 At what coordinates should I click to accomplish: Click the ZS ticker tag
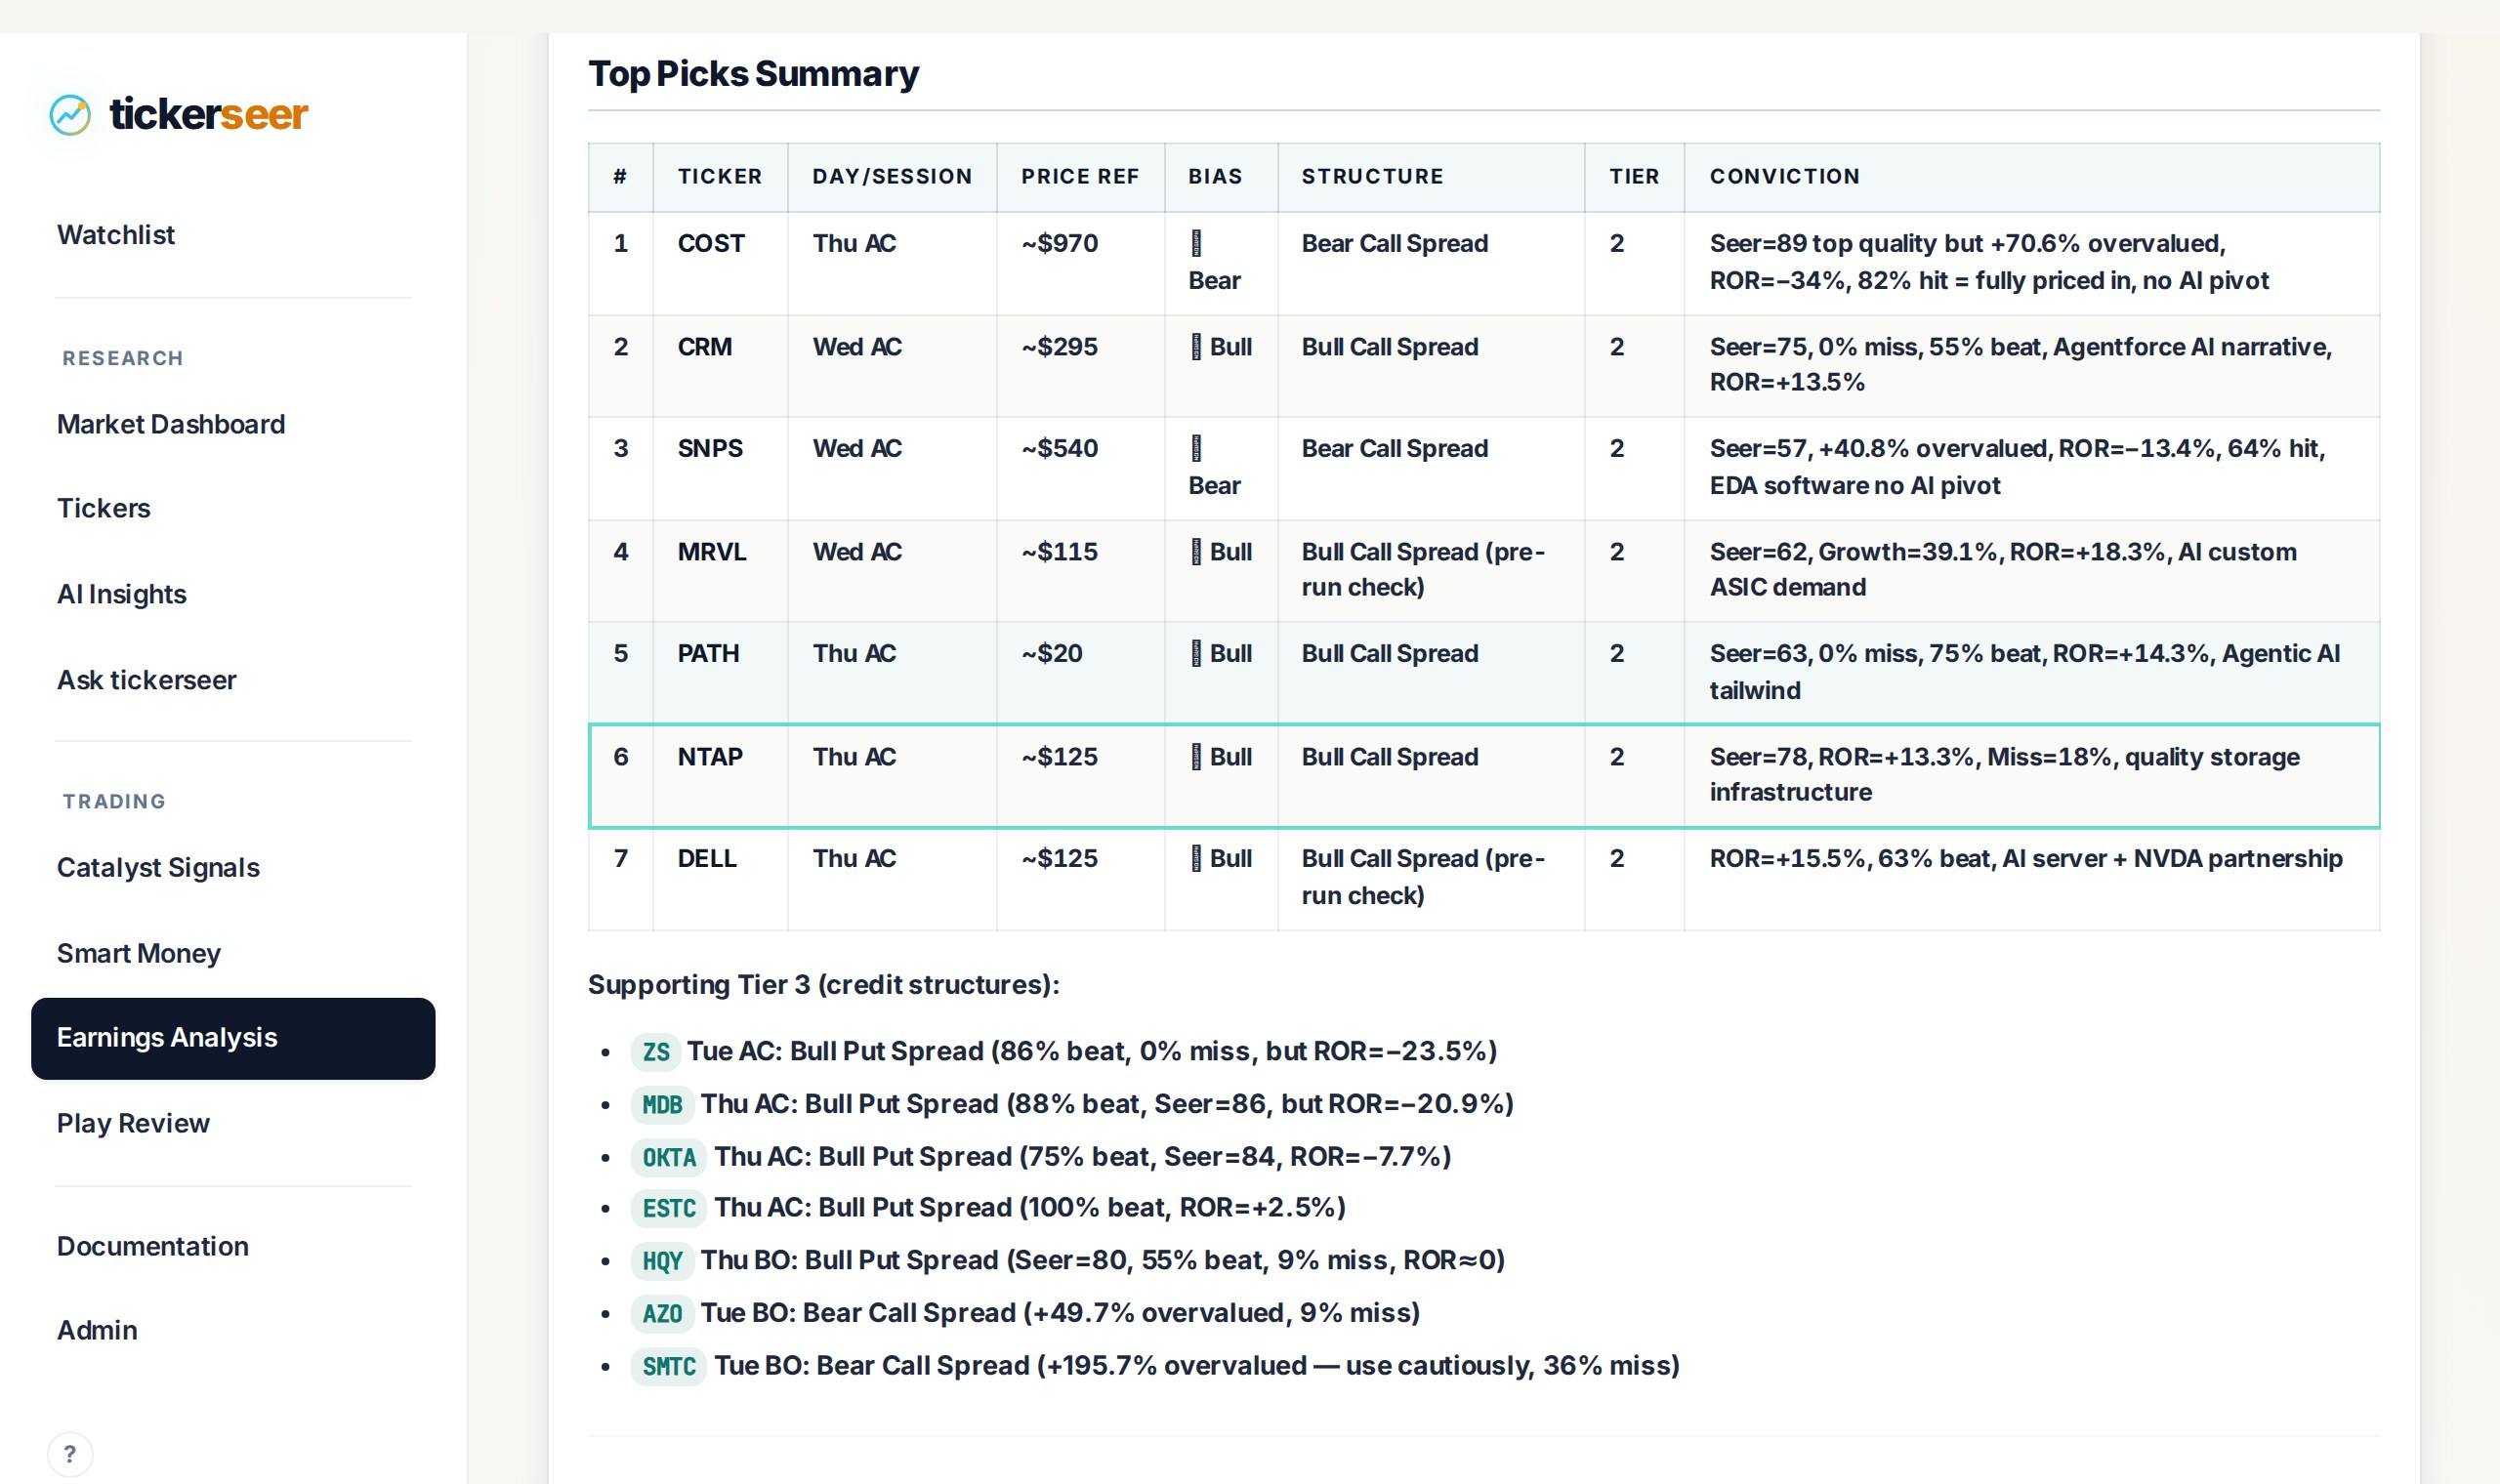point(656,1052)
